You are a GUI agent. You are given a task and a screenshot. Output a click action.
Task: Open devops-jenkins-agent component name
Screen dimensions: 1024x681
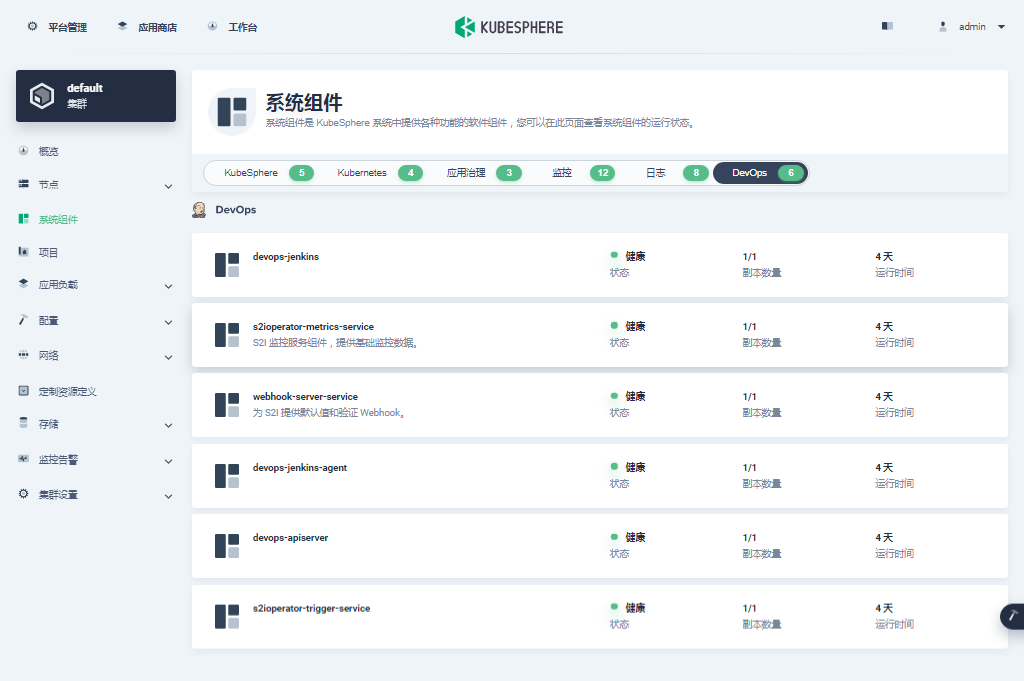click(x=300, y=467)
